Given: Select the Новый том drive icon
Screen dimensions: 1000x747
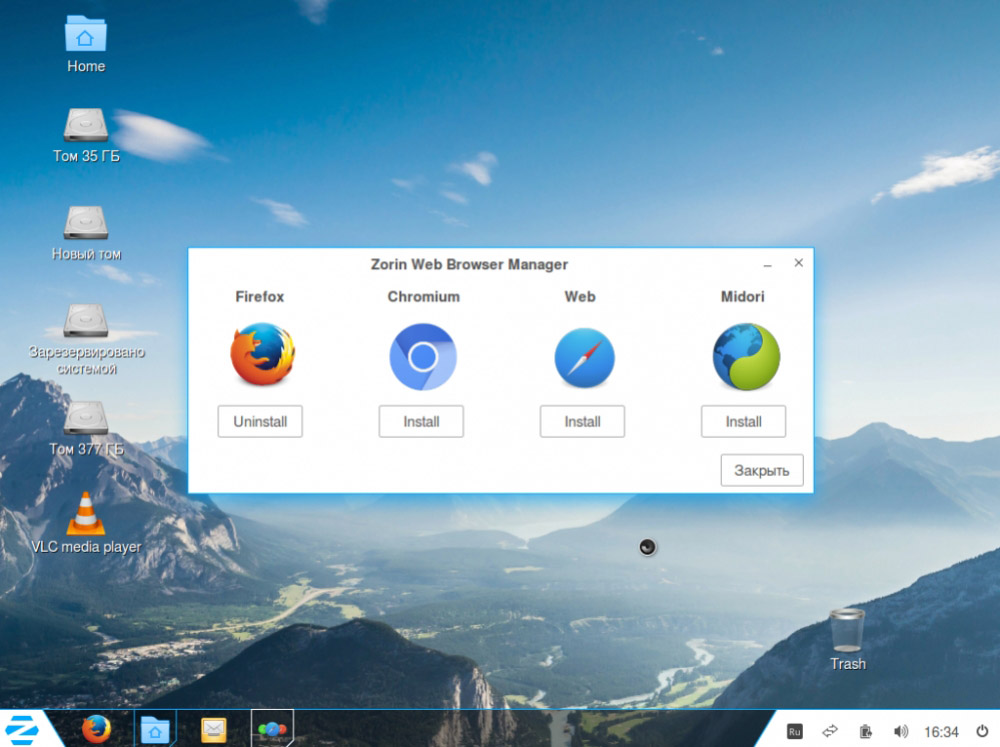Looking at the screenshot, I should (86, 233).
